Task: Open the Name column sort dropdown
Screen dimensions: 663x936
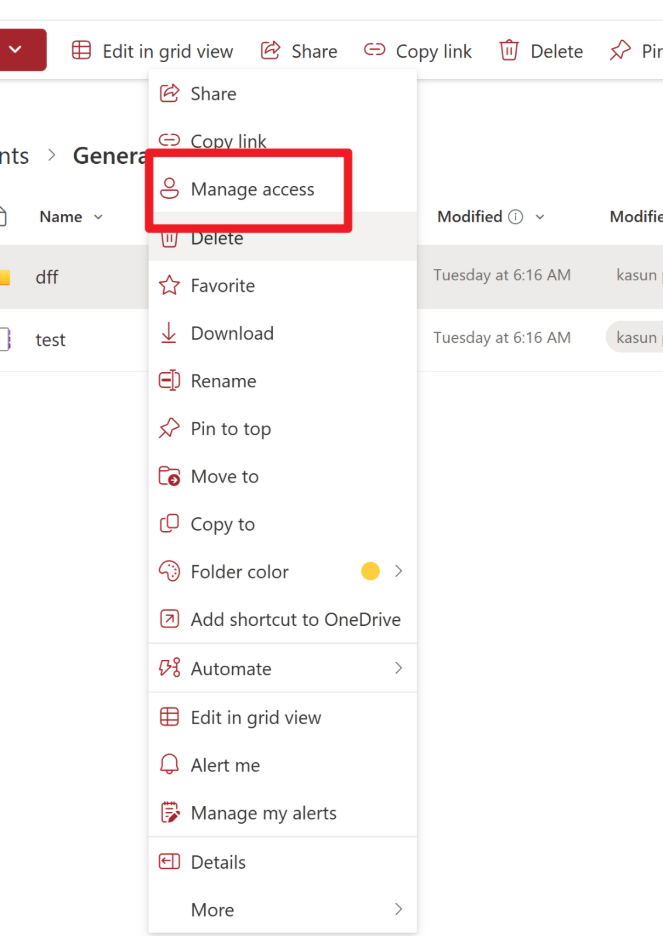Action: click(x=98, y=217)
